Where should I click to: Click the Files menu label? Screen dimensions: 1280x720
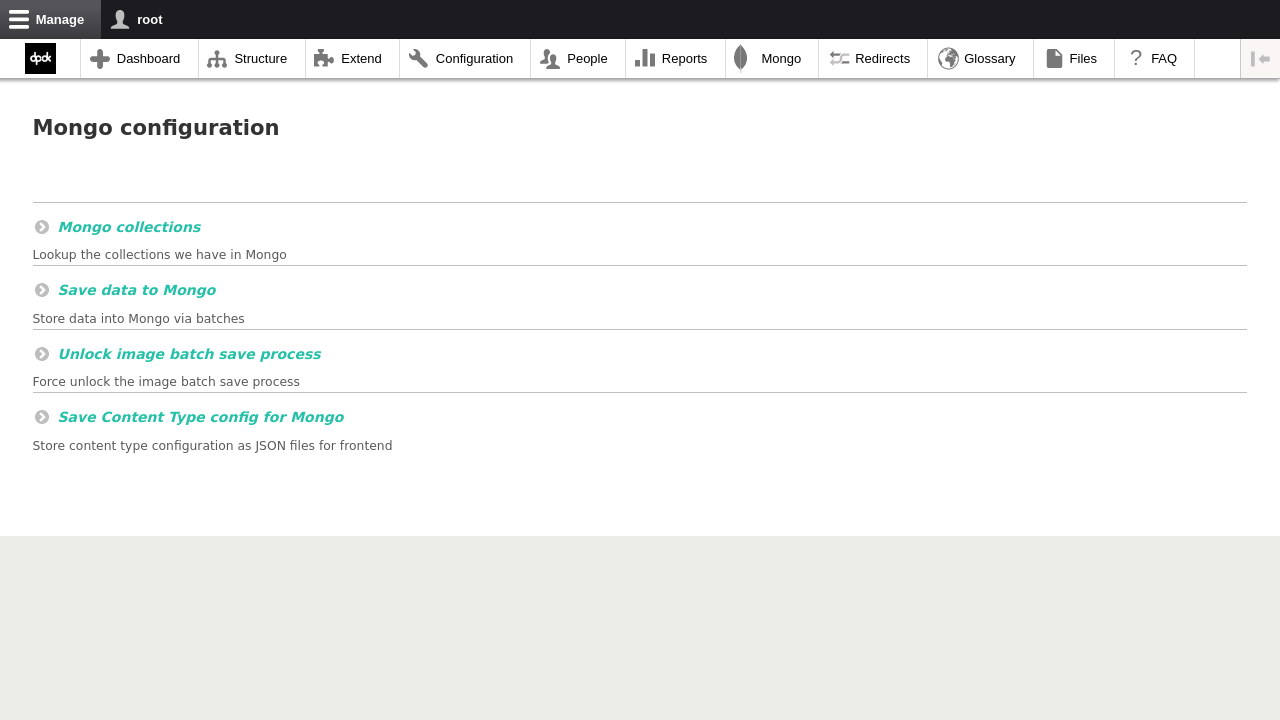1083,59
